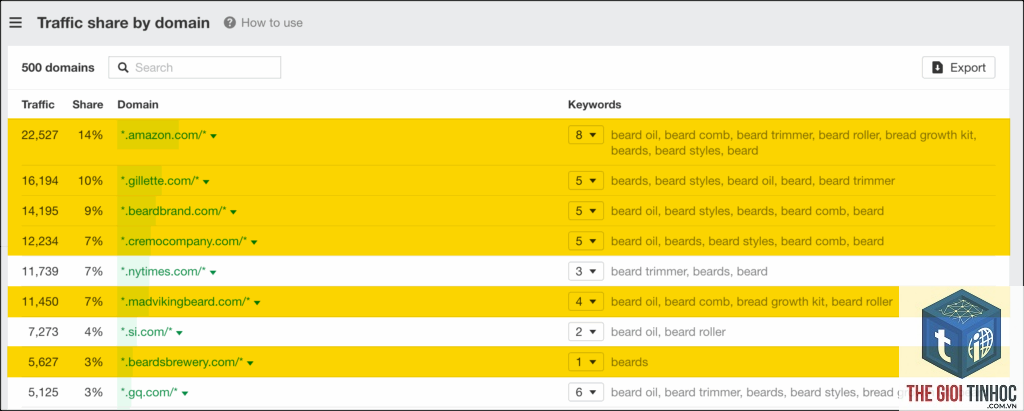Select the traffic value 5,125

[x=43, y=392]
